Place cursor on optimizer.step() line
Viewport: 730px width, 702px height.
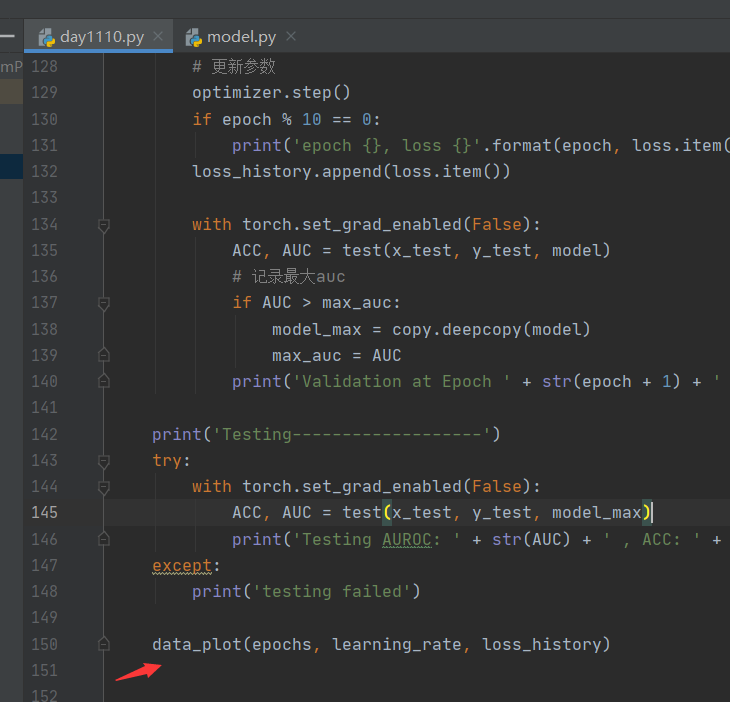click(271, 93)
